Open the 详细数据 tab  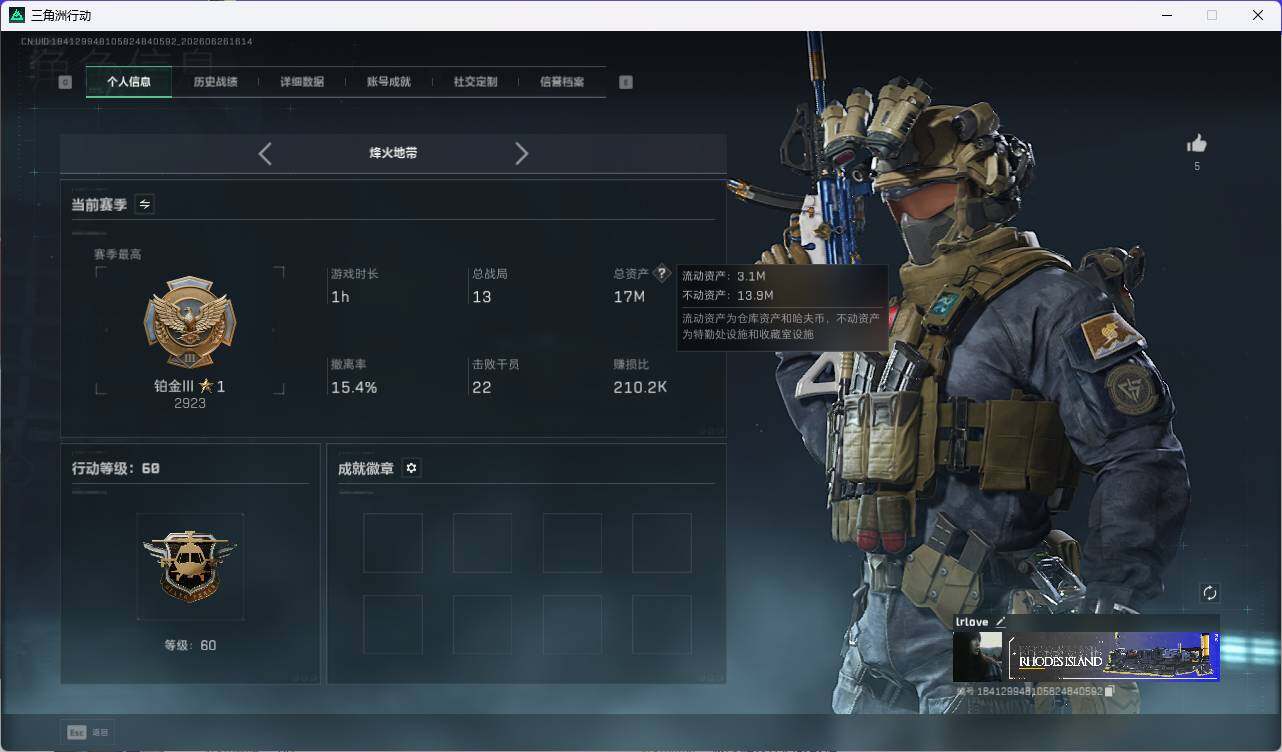[302, 82]
